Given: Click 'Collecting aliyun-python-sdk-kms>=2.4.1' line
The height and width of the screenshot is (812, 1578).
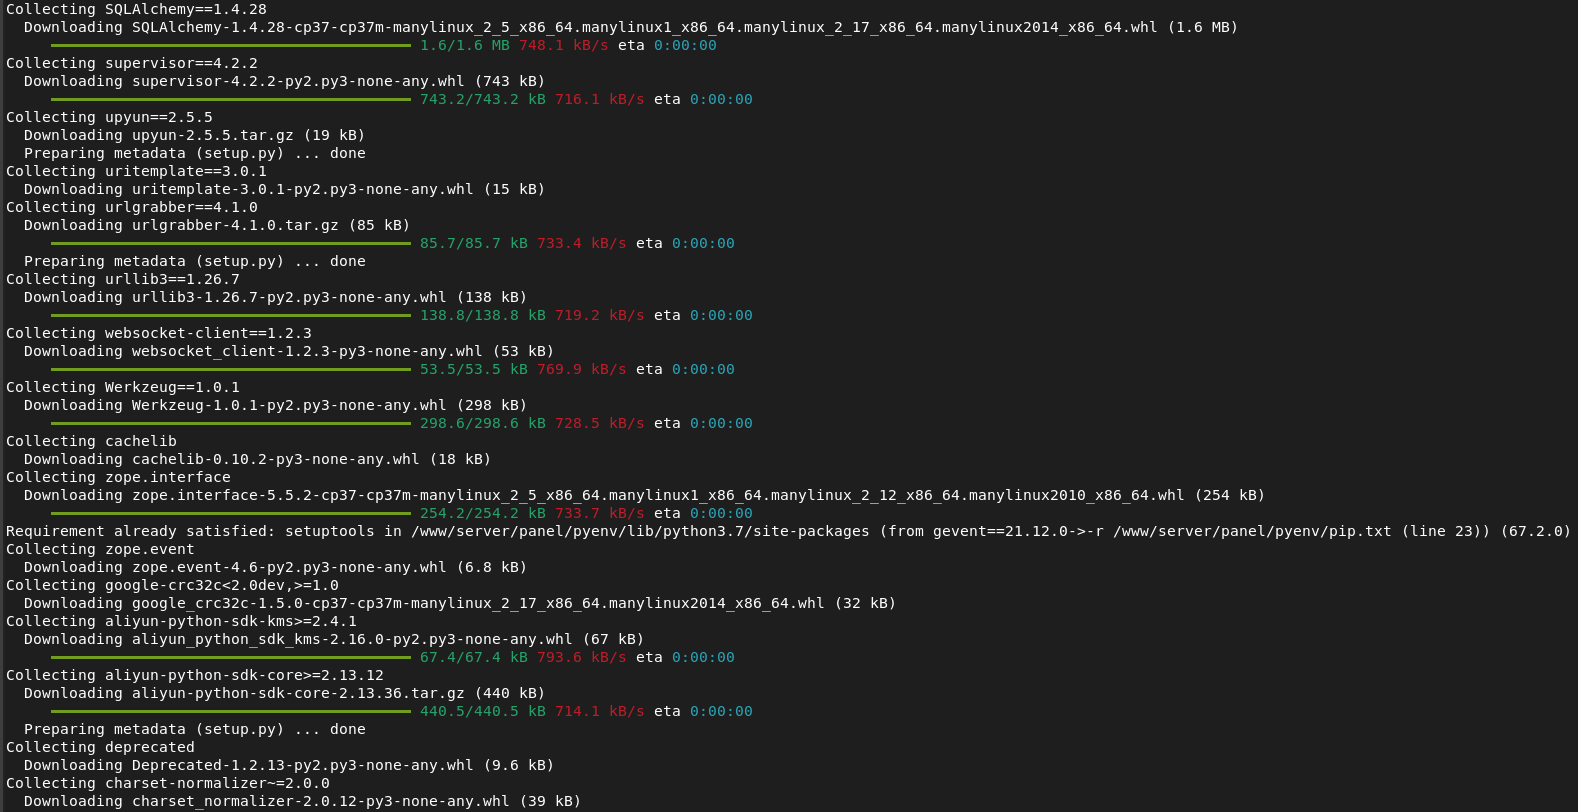Looking at the screenshot, I should [x=181, y=621].
